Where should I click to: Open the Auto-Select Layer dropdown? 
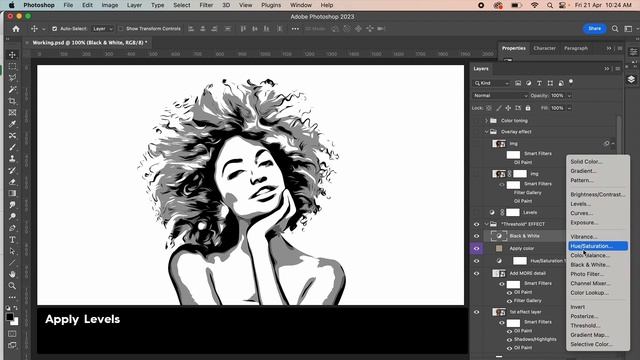click(x=102, y=29)
